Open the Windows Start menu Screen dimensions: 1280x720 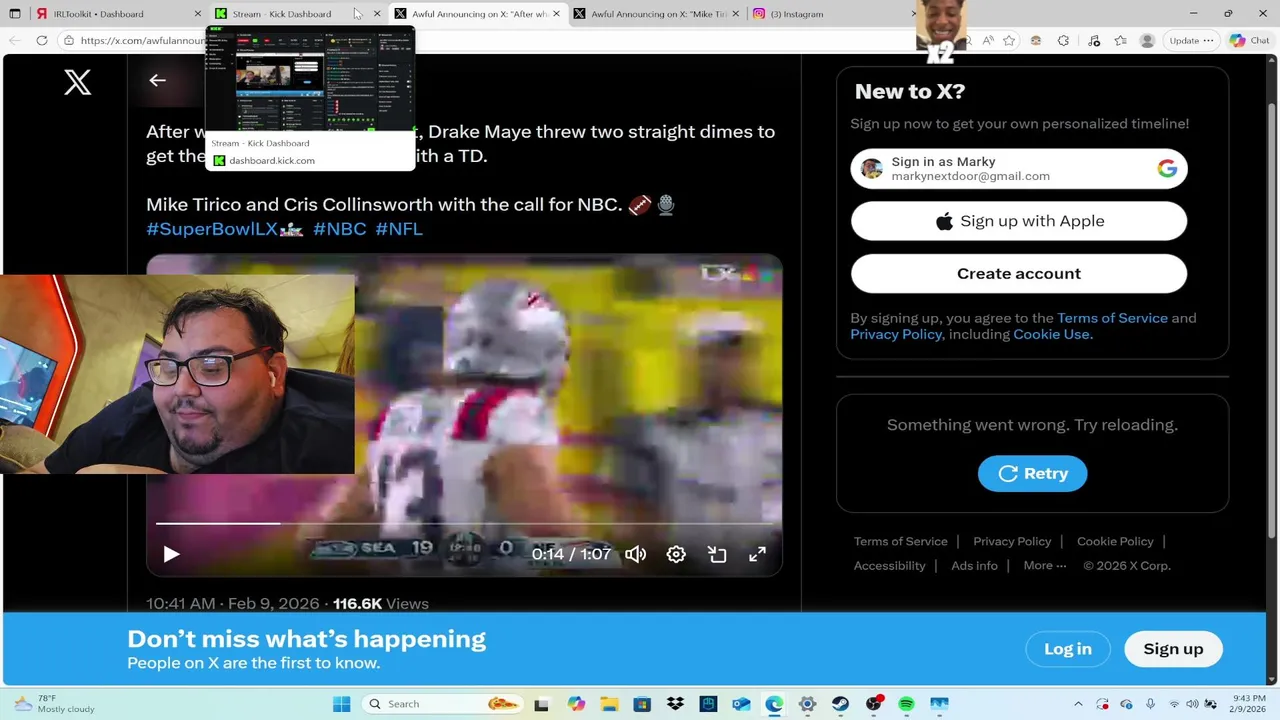tap(341, 704)
